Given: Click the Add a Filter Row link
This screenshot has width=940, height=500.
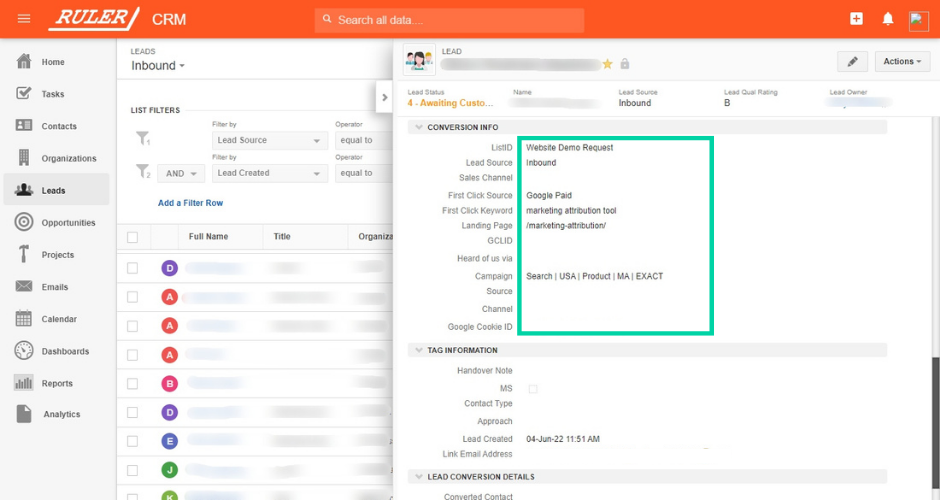Looking at the screenshot, I should tap(190, 203).
